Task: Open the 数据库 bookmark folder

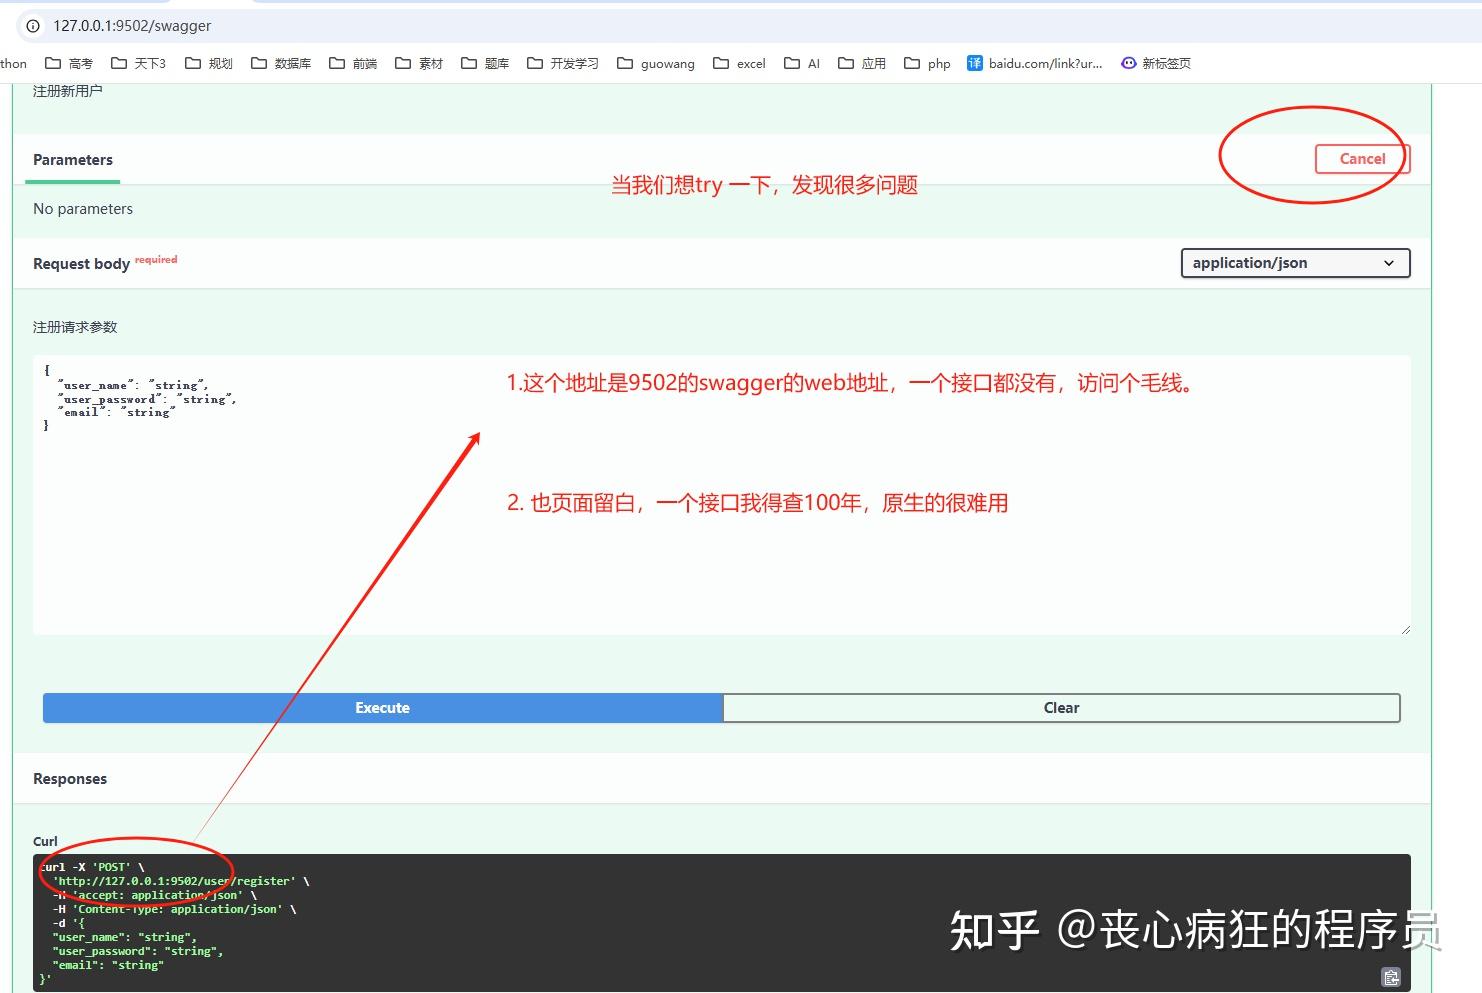Action: tap(281, 63)
